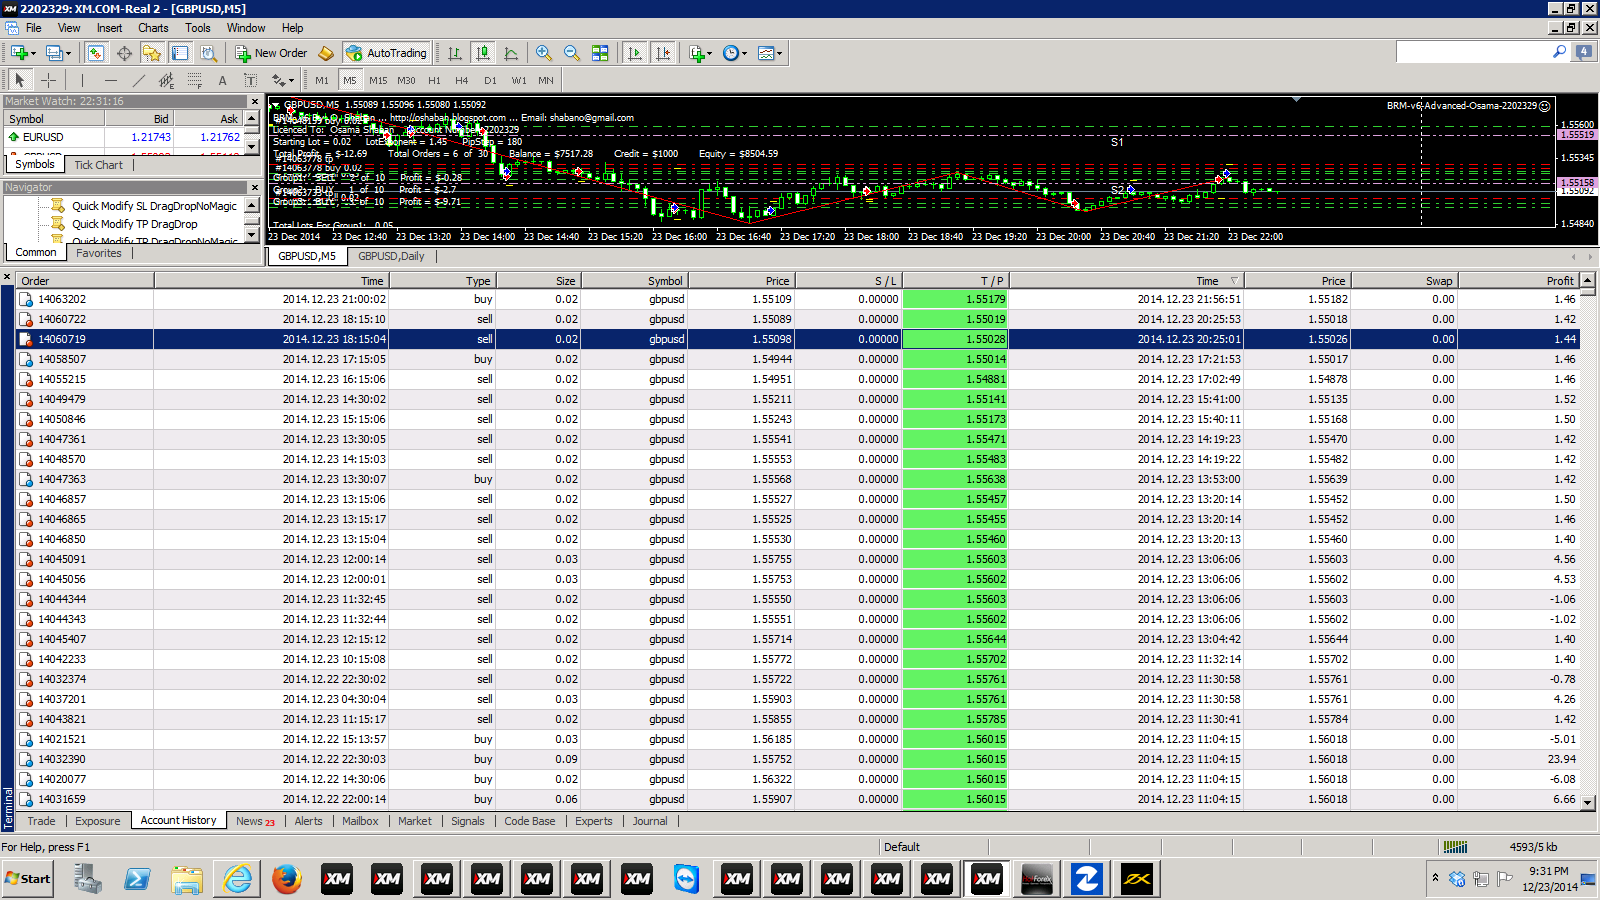
Task: Select the line chart icon
Action: coord(511,53)
